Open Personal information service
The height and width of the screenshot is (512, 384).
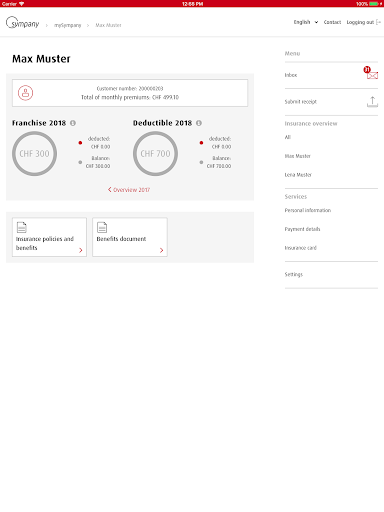pos(308,210)
